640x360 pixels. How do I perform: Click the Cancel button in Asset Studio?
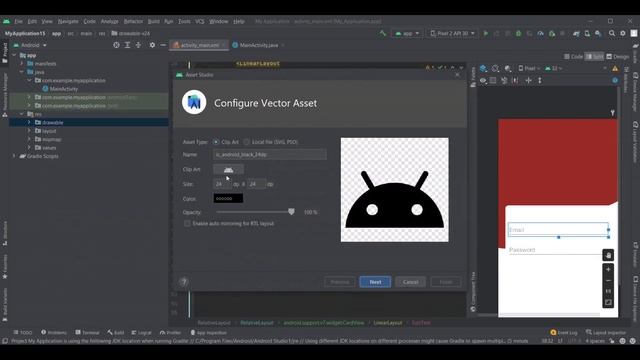410,282
